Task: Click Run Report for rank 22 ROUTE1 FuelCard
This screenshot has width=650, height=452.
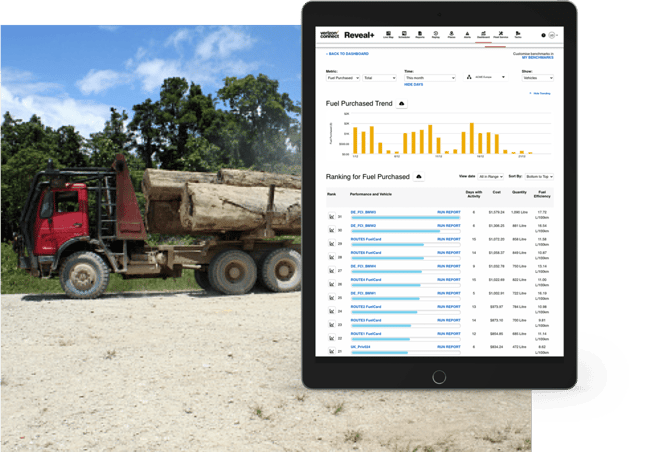Action: [449, 334]
